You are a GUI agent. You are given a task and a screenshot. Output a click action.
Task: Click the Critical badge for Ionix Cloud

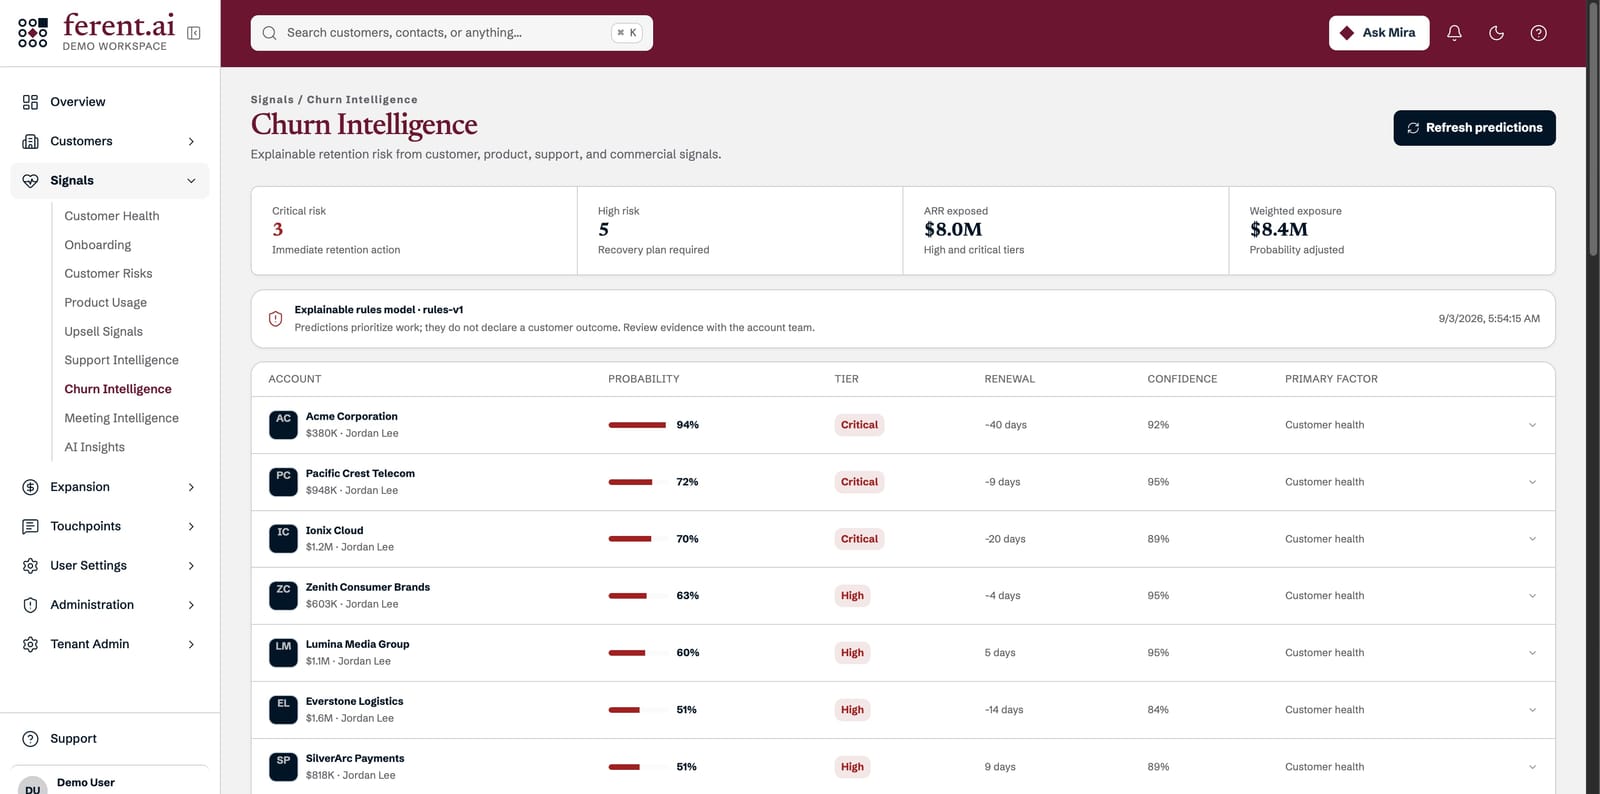point(859,539)
